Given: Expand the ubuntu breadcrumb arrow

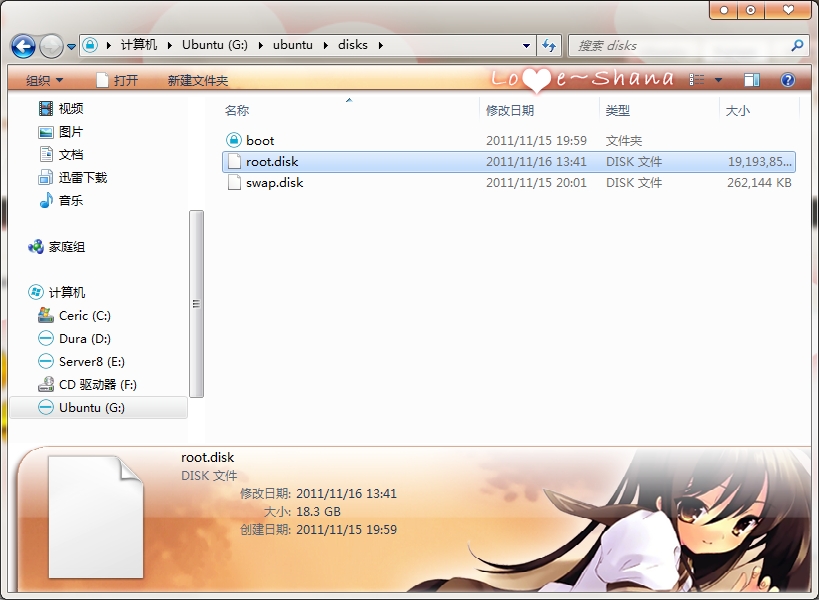Looking at the screenshot, I should coord(326,45).
